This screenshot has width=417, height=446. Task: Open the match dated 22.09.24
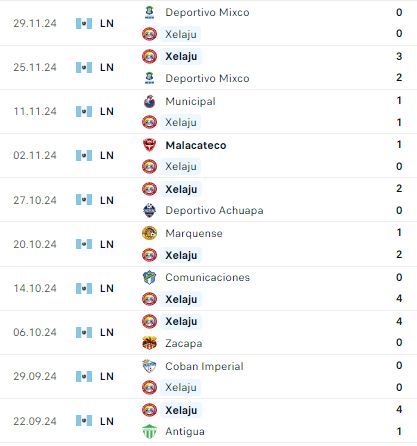click(x=208, y=421)
